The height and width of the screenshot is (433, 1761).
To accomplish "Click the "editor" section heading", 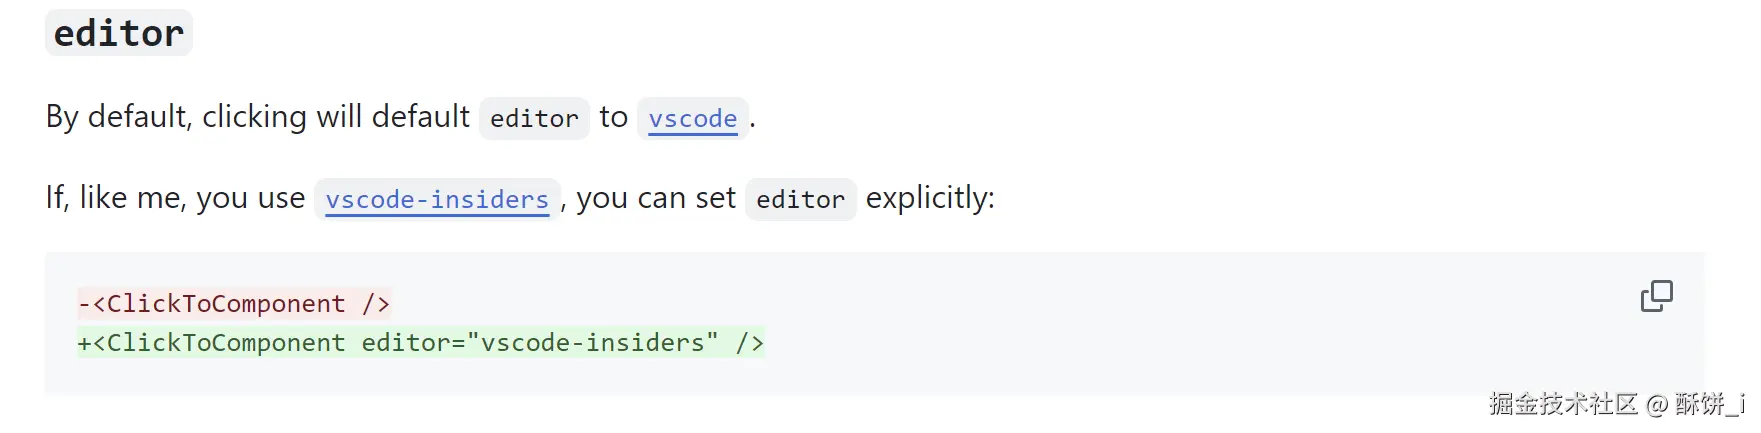I will click(x=118, y=34).
